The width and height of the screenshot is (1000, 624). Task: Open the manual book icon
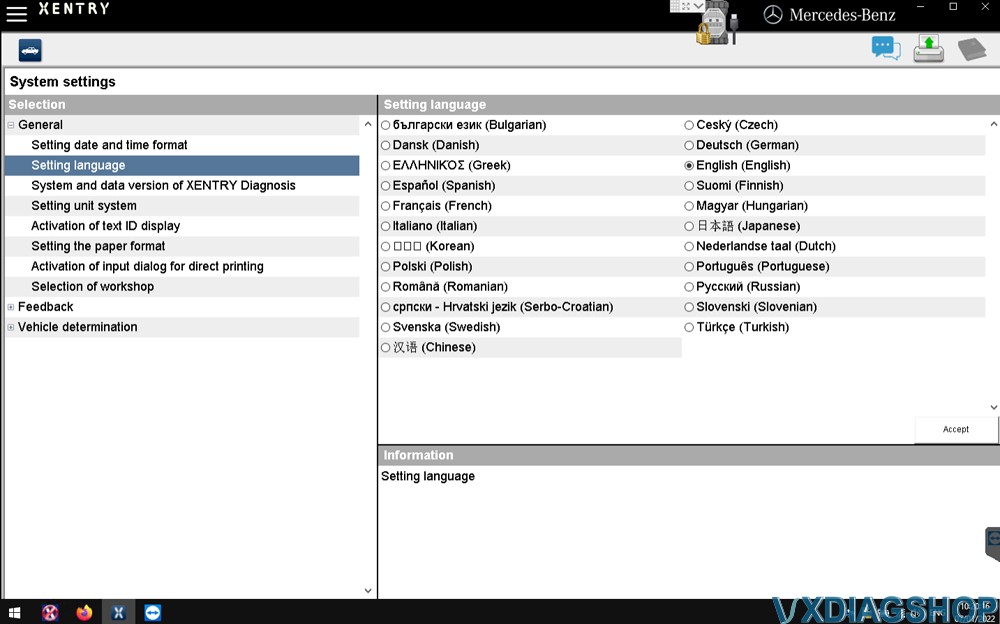coord(972,49)
